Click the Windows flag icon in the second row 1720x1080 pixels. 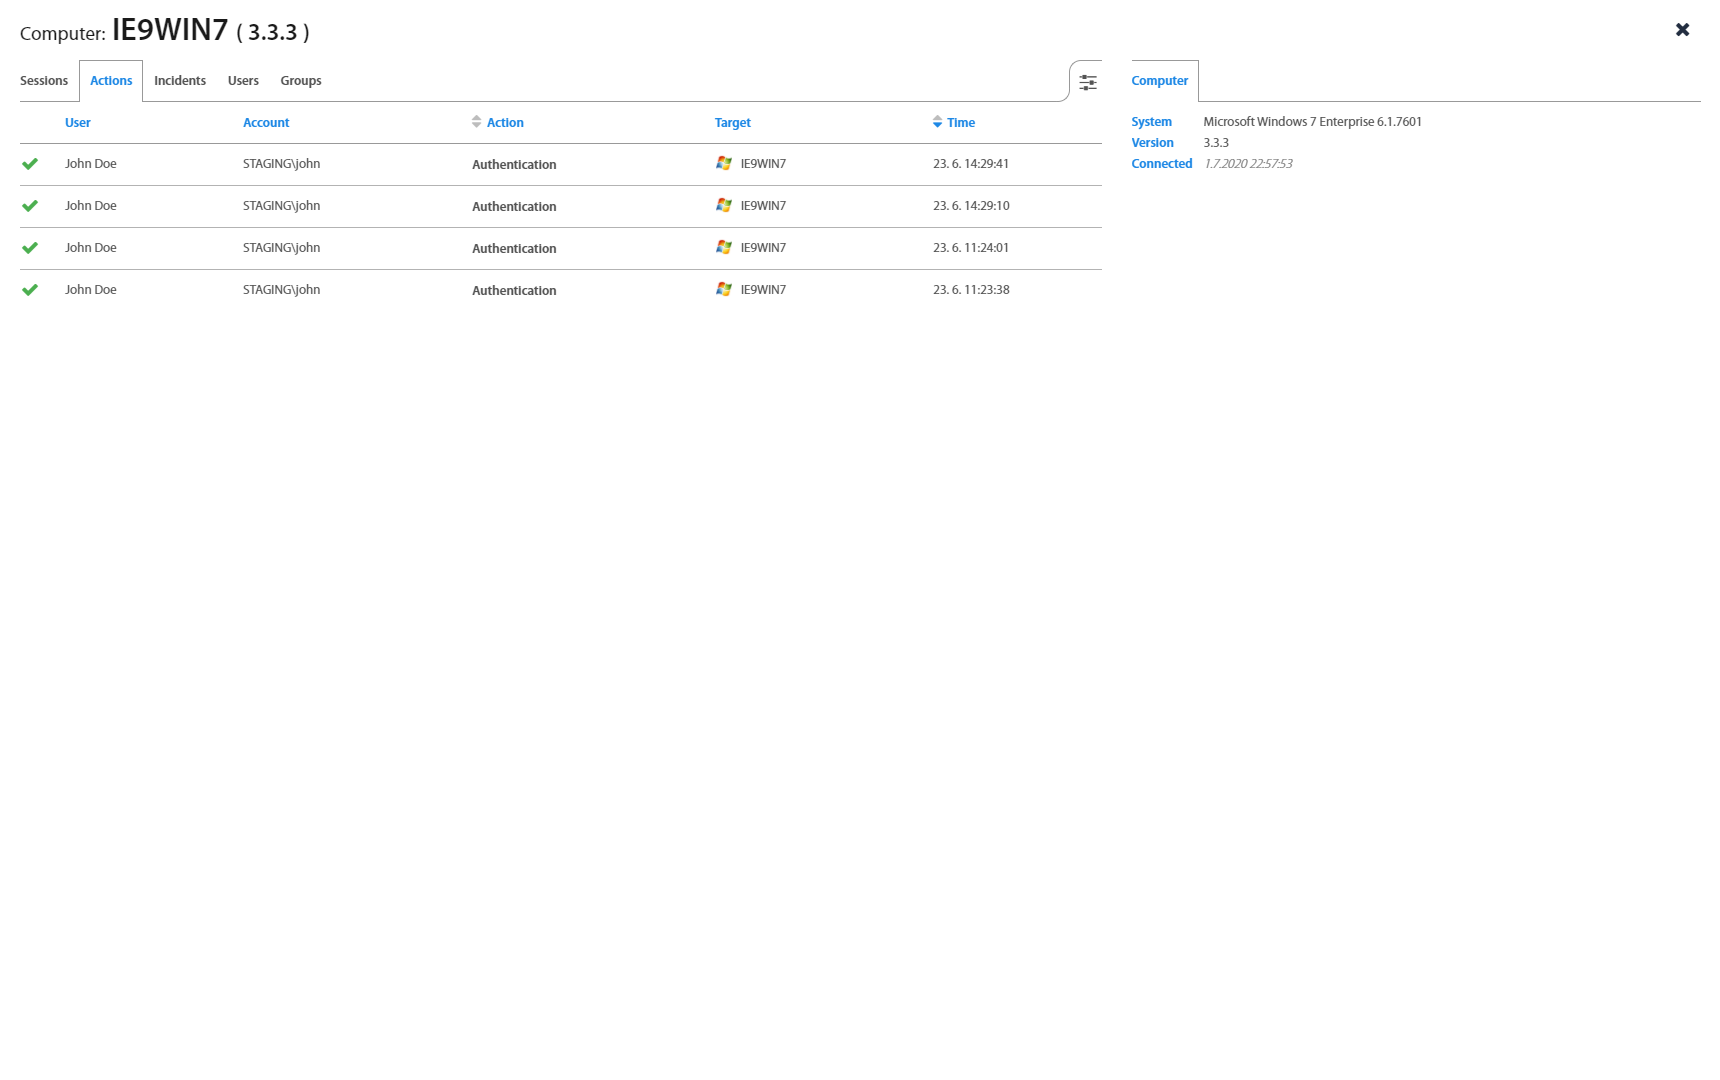click(723, 205)
